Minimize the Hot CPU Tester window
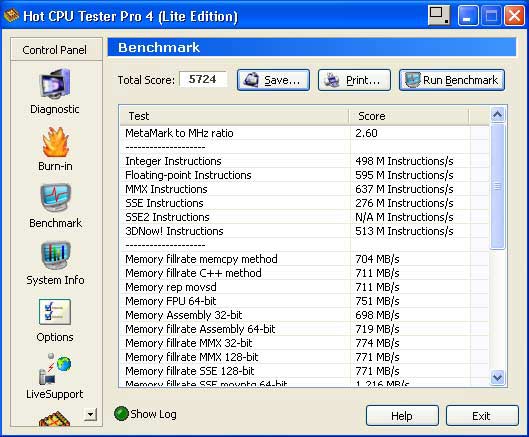This screenshot has height=437, width=529. (468, 16)
